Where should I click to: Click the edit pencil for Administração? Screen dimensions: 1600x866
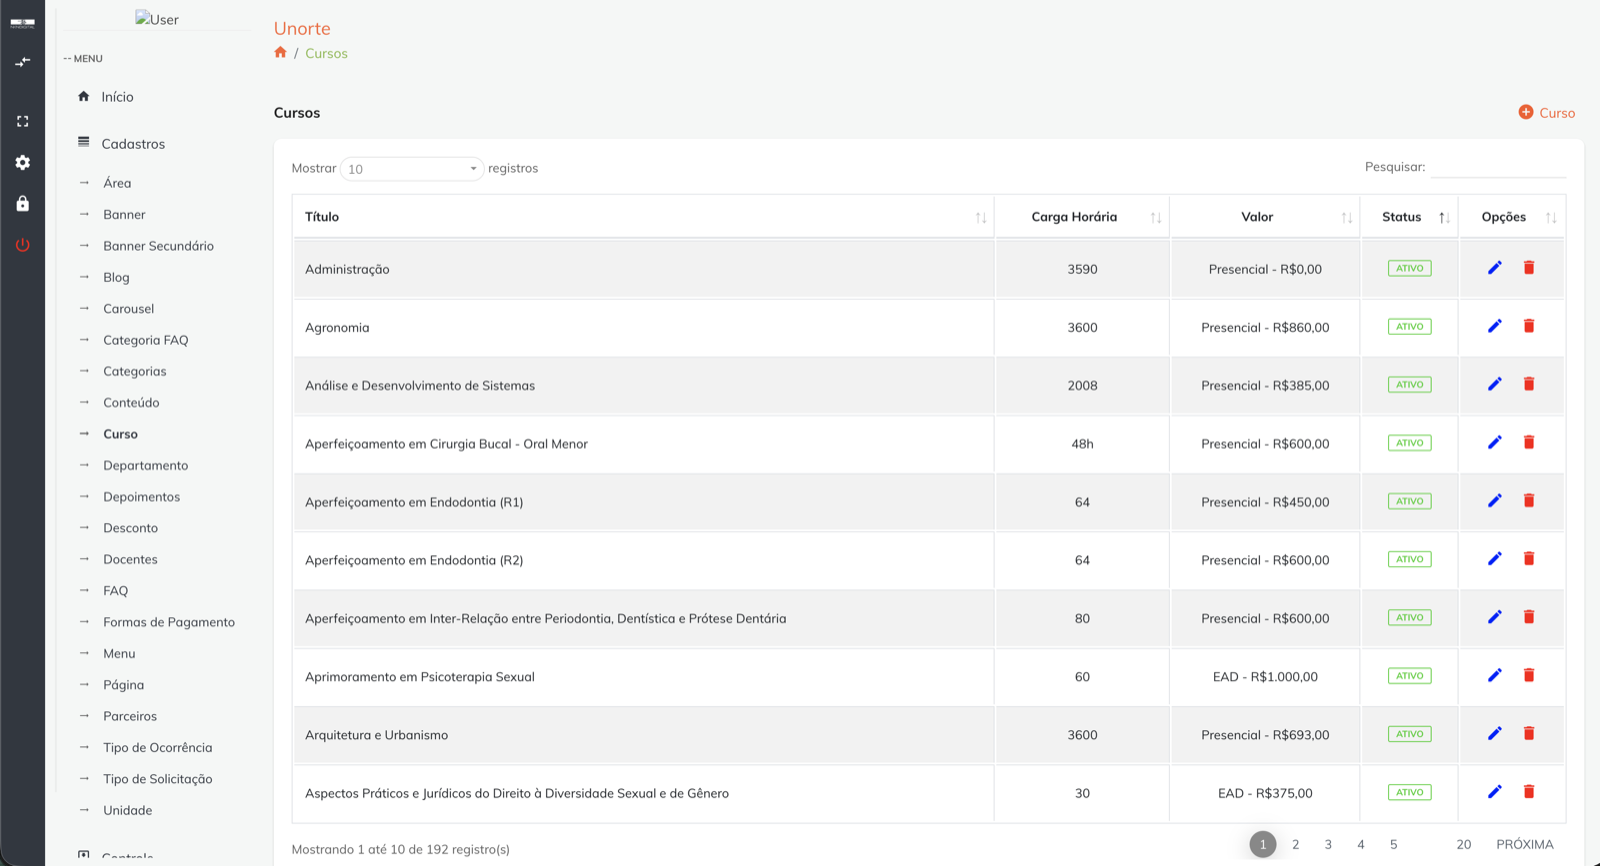click(1495, 268)
